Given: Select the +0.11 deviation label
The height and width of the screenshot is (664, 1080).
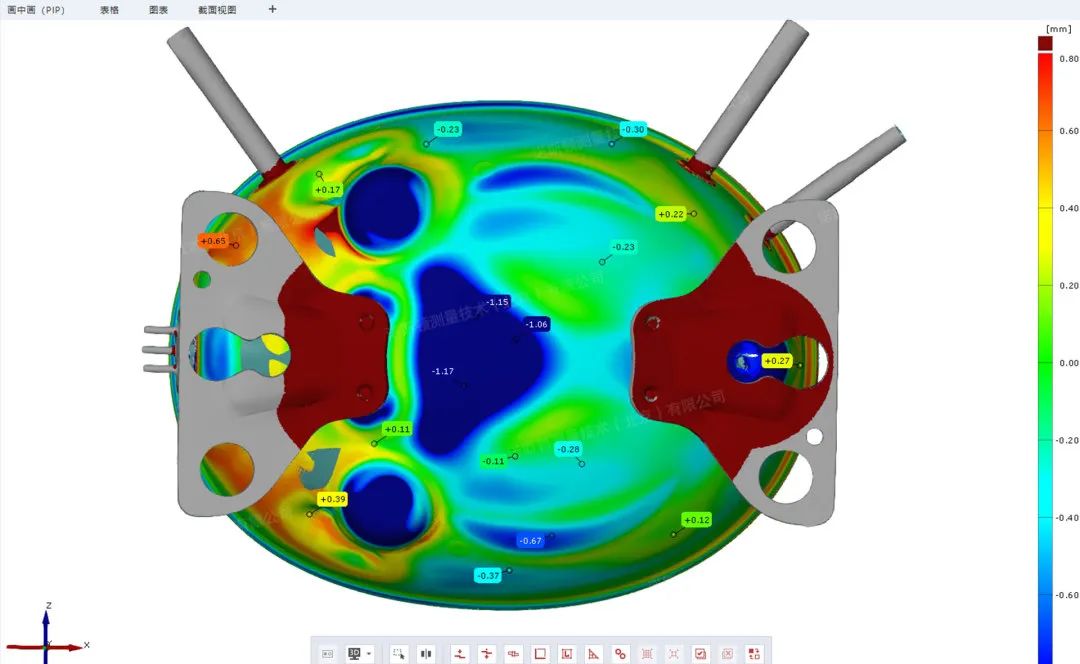Looking at the screenshot, I should (x=397, y=429).
